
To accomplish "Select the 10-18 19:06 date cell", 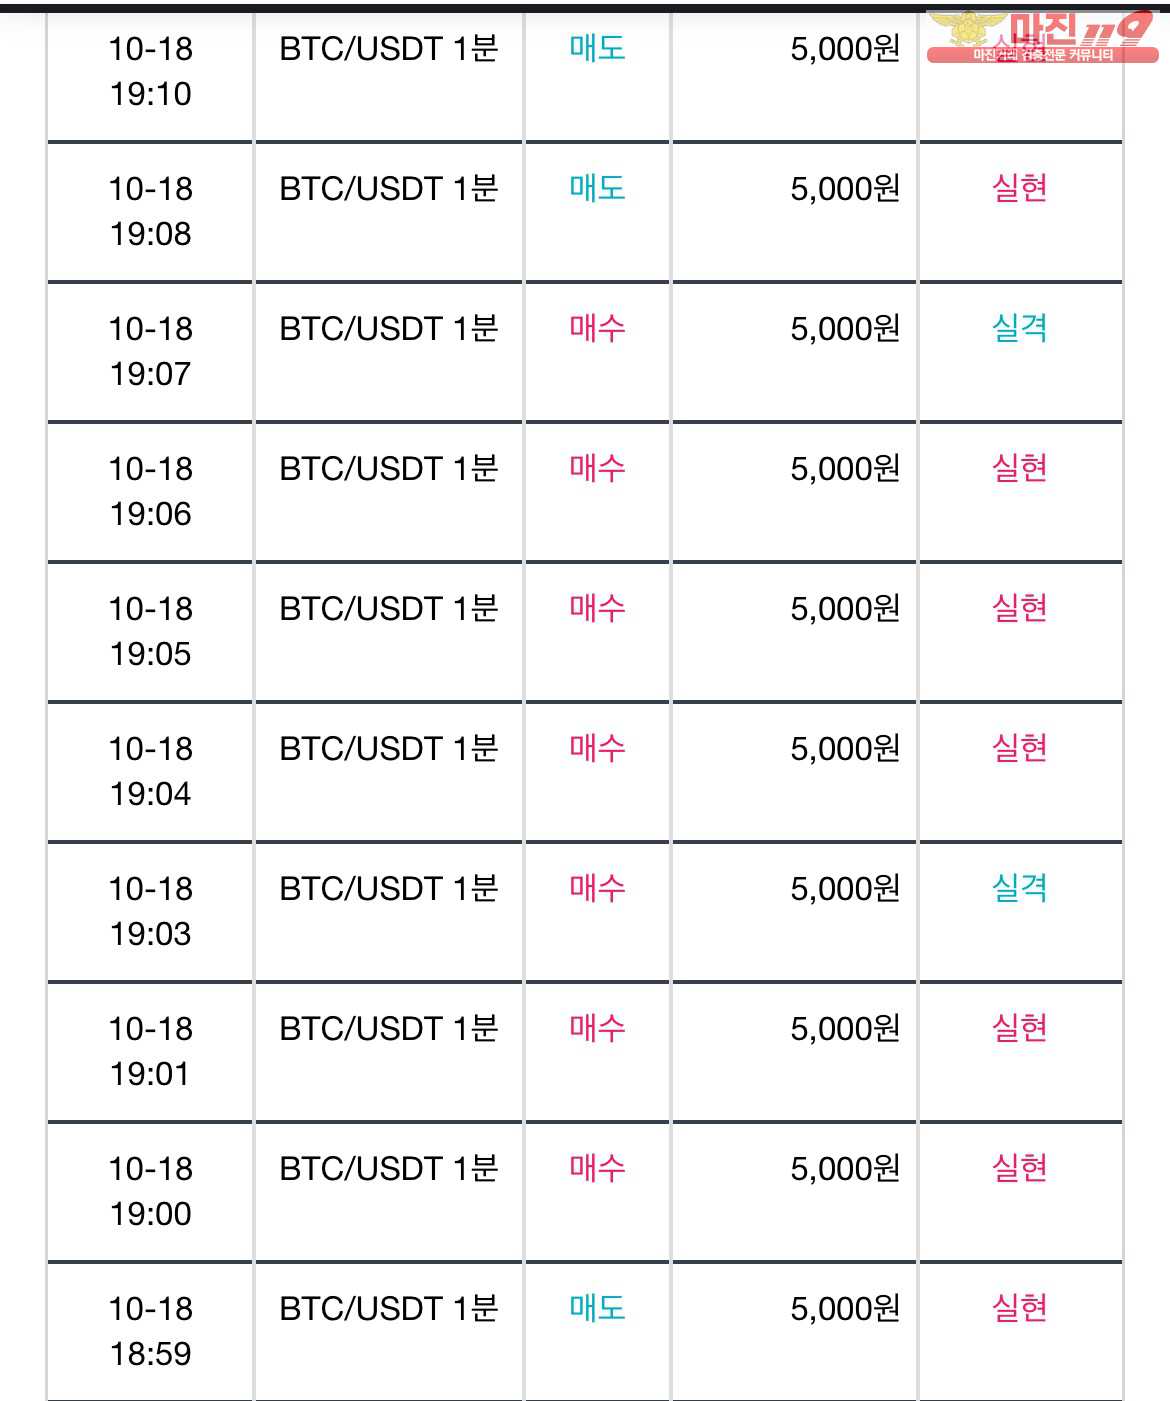I will [150, 491].
